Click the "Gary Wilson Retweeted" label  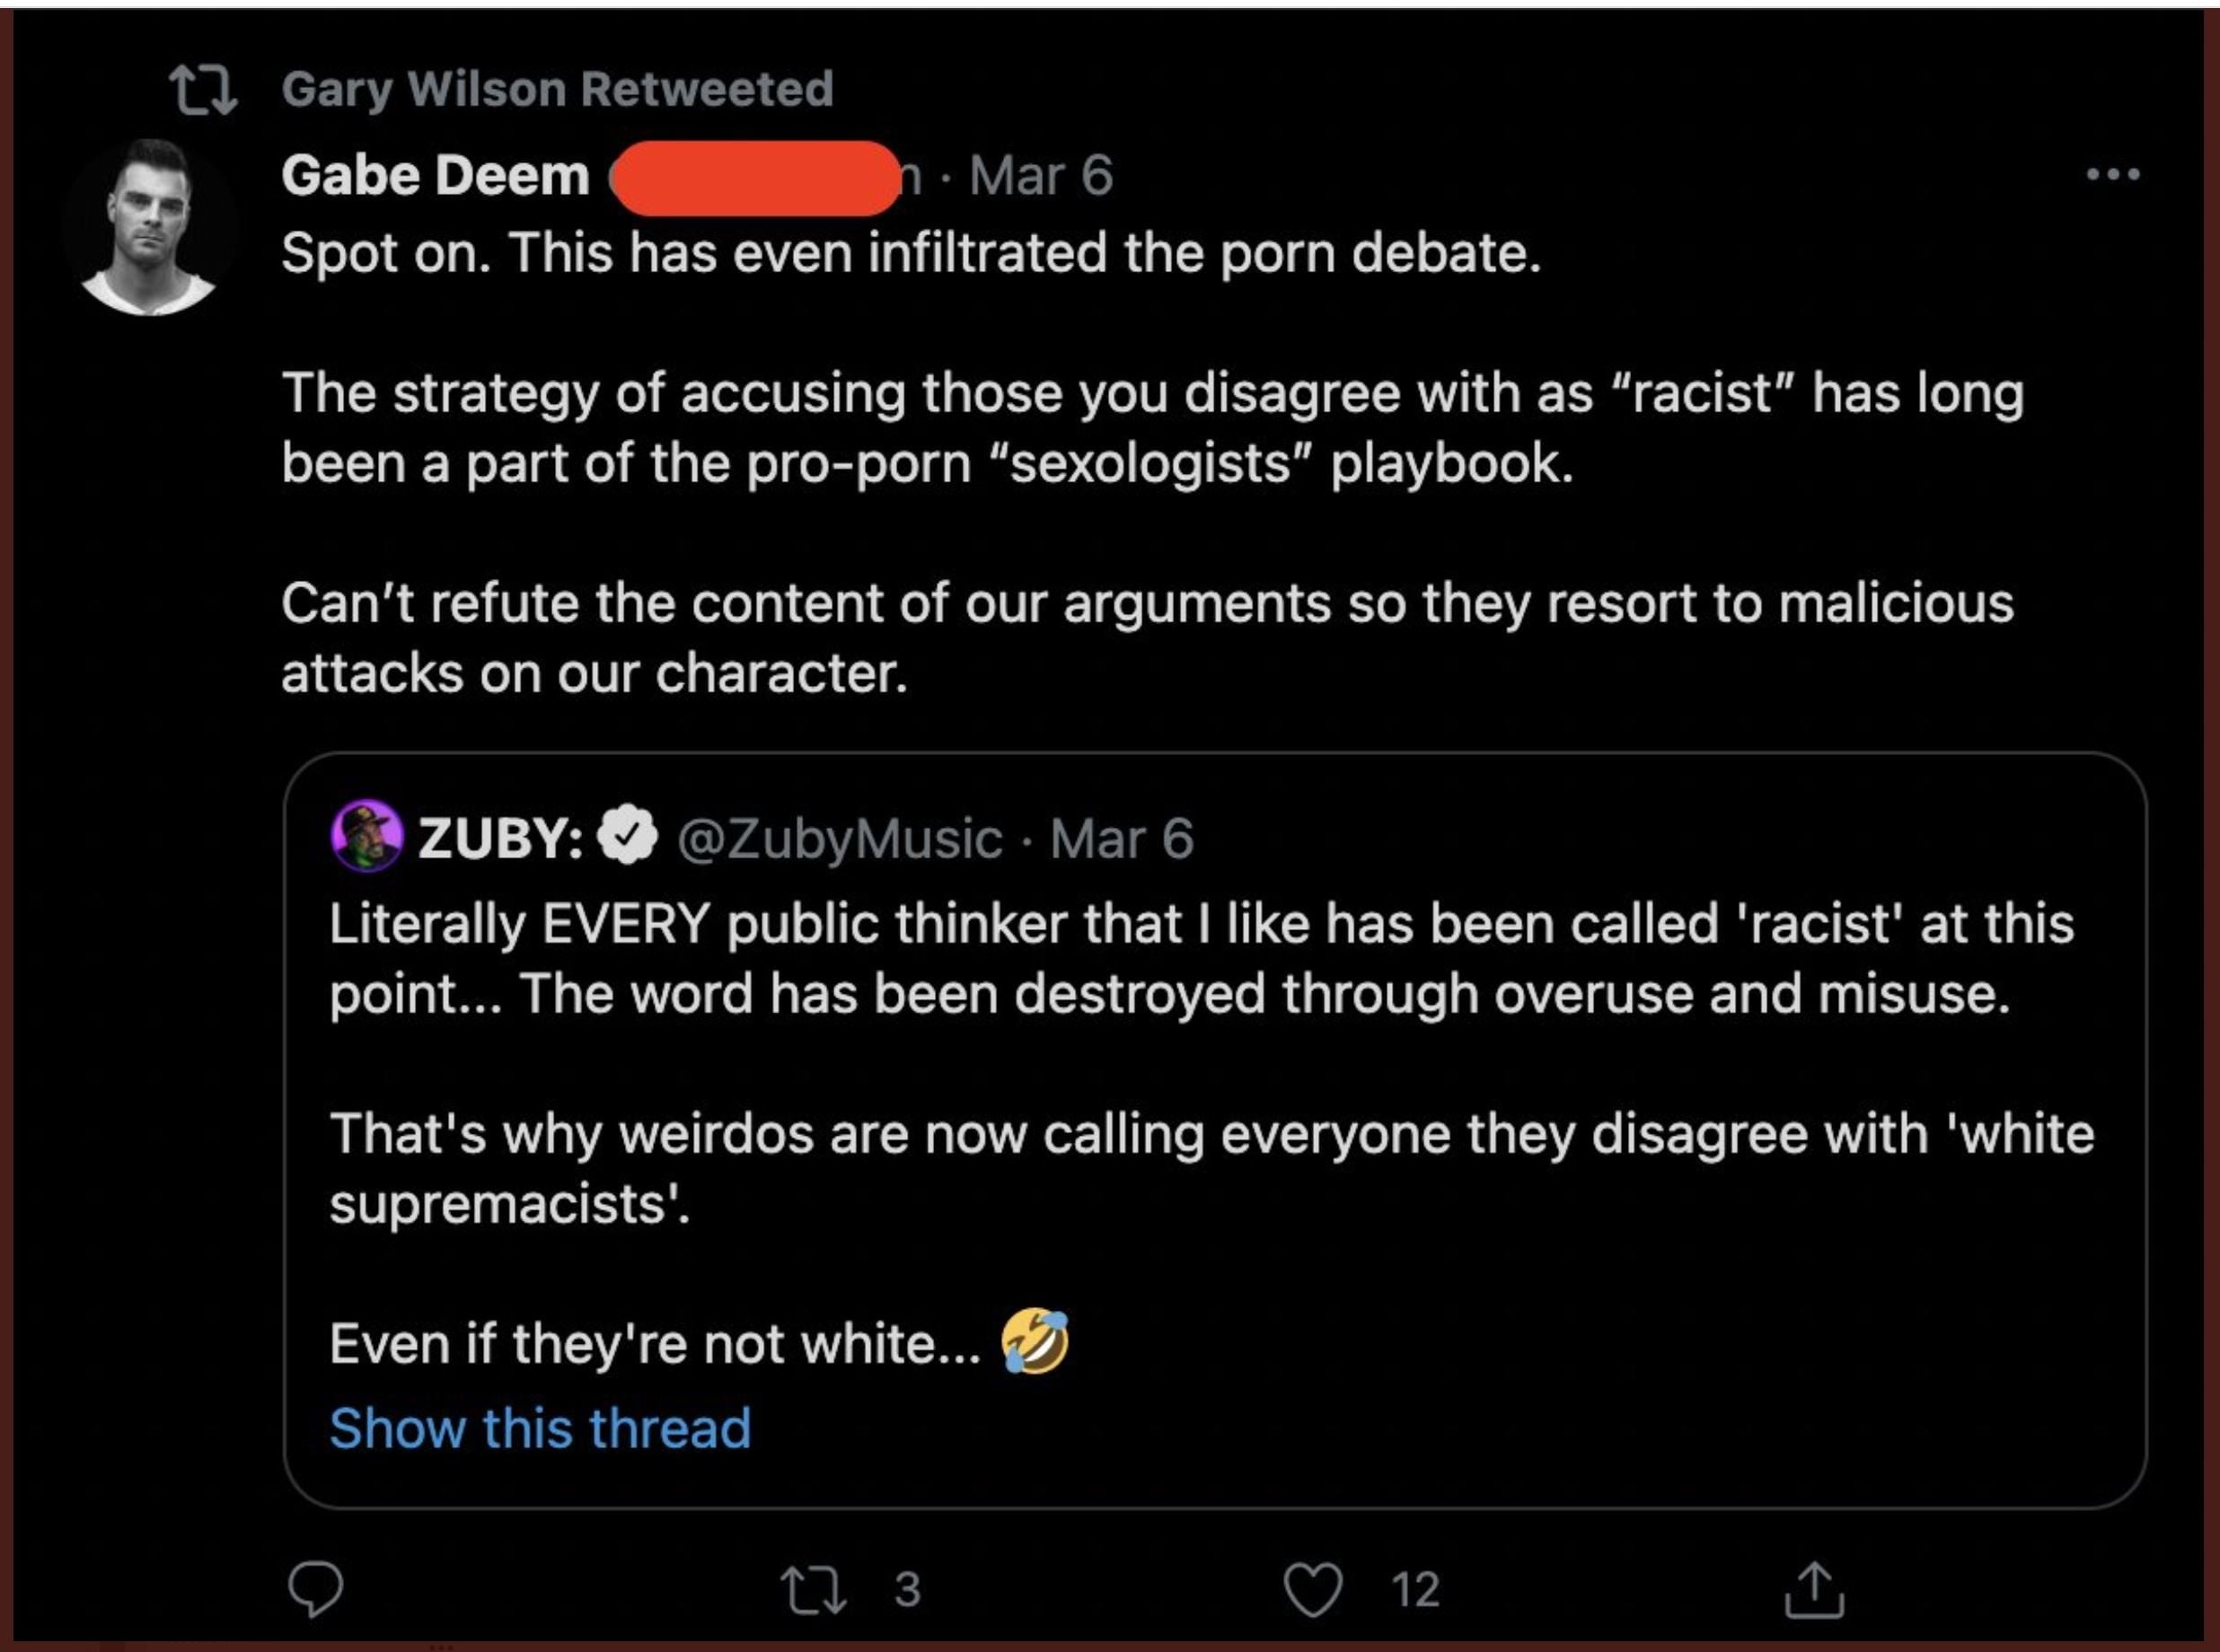557,89
